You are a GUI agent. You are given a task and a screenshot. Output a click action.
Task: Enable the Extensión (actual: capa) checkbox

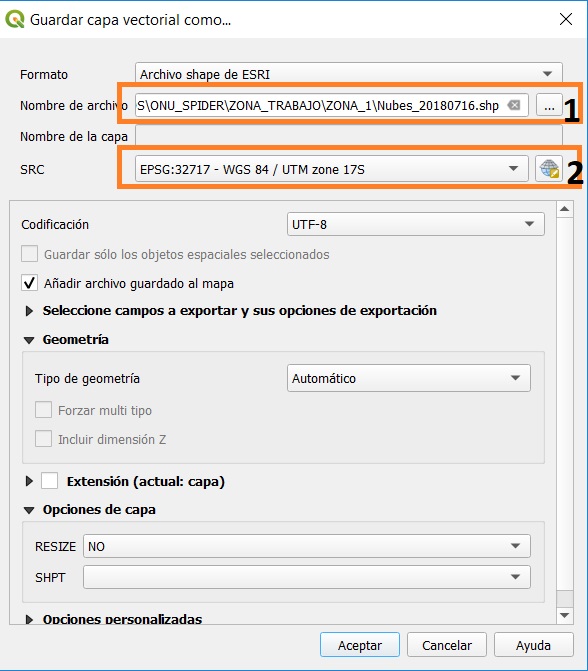[x=50, y=481]
